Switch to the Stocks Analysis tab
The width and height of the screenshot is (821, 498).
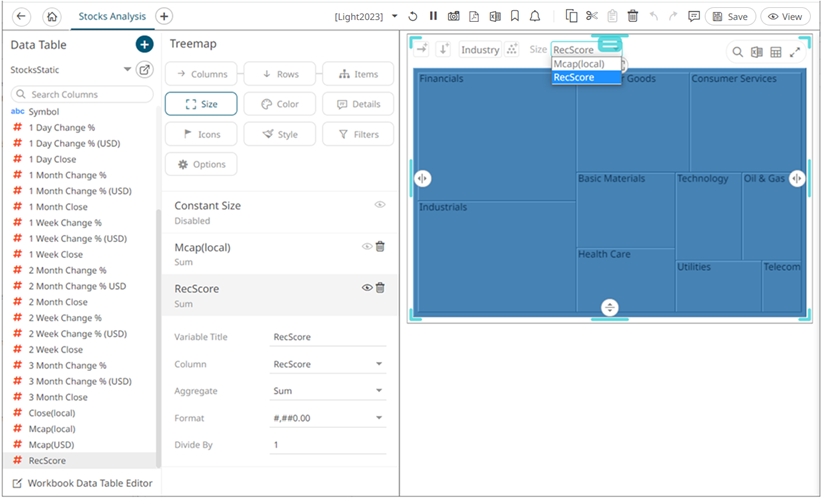coord(111,16)
